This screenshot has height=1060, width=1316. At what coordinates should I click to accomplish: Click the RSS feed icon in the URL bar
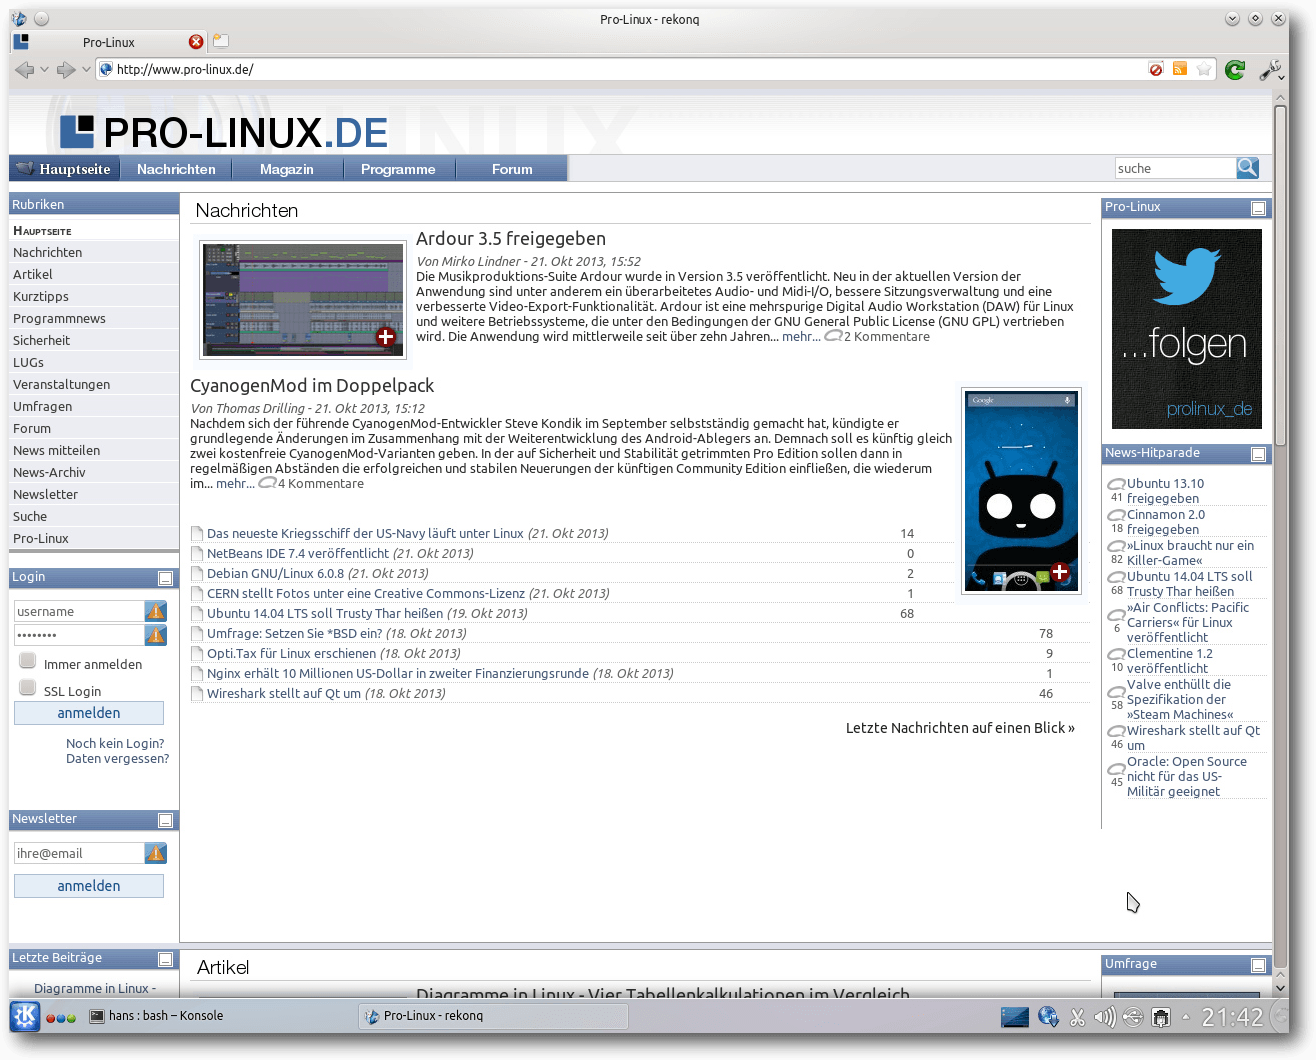[1180, 69]
